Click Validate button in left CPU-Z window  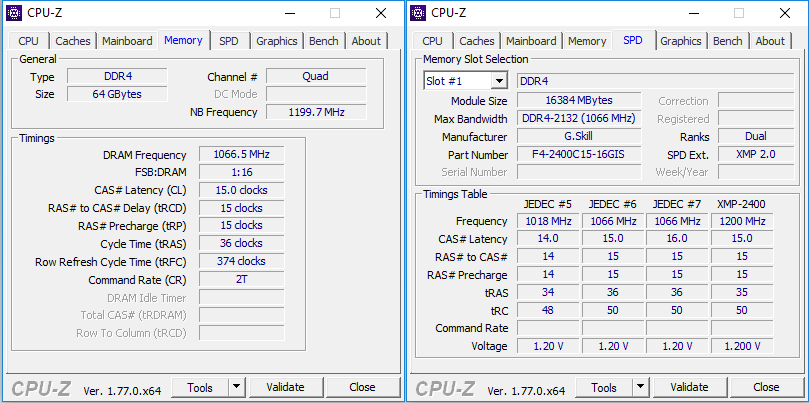point(285,387)
